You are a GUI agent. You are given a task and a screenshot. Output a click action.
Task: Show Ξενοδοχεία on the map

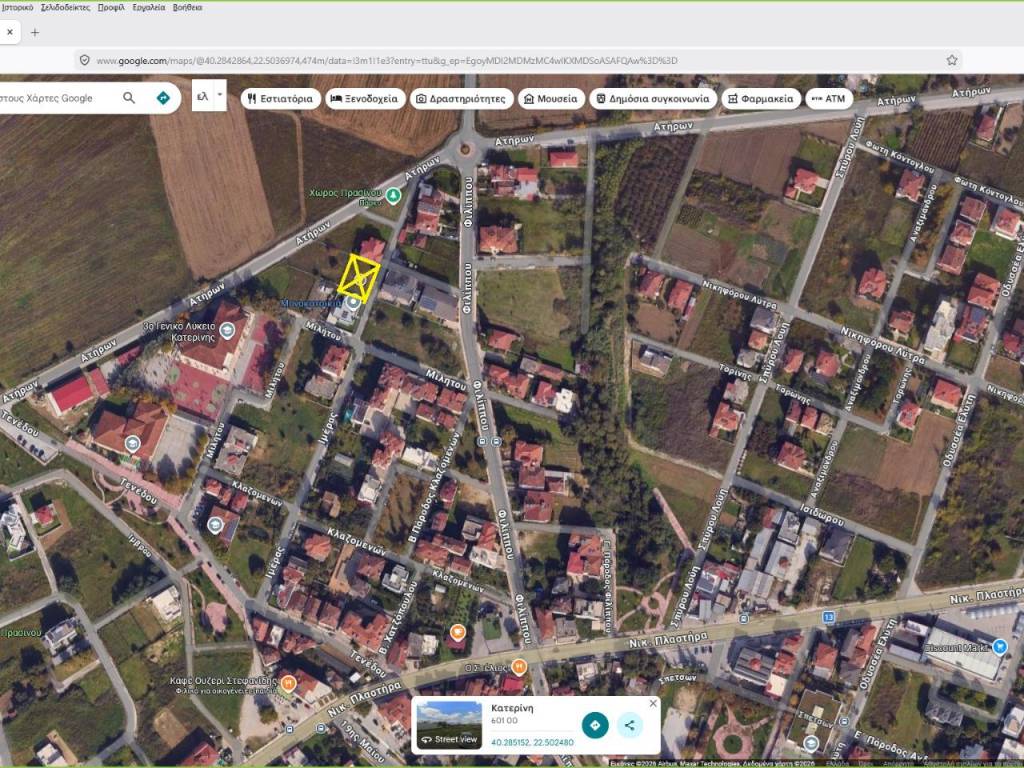pos(366,99)
